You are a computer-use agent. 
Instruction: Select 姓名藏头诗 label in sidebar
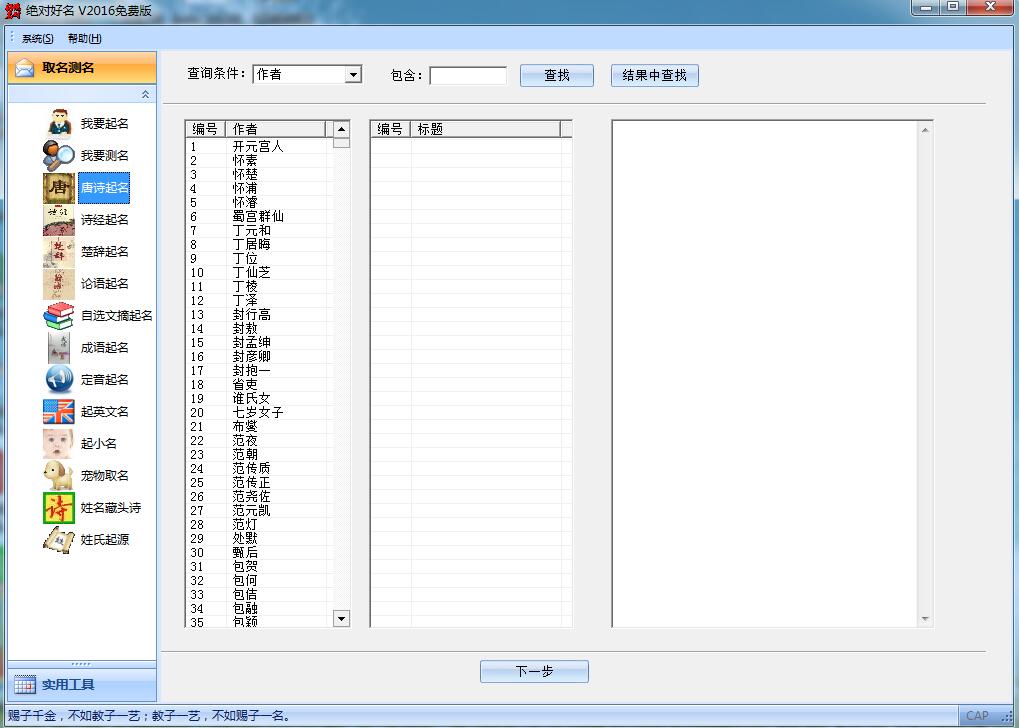(110, 508)
